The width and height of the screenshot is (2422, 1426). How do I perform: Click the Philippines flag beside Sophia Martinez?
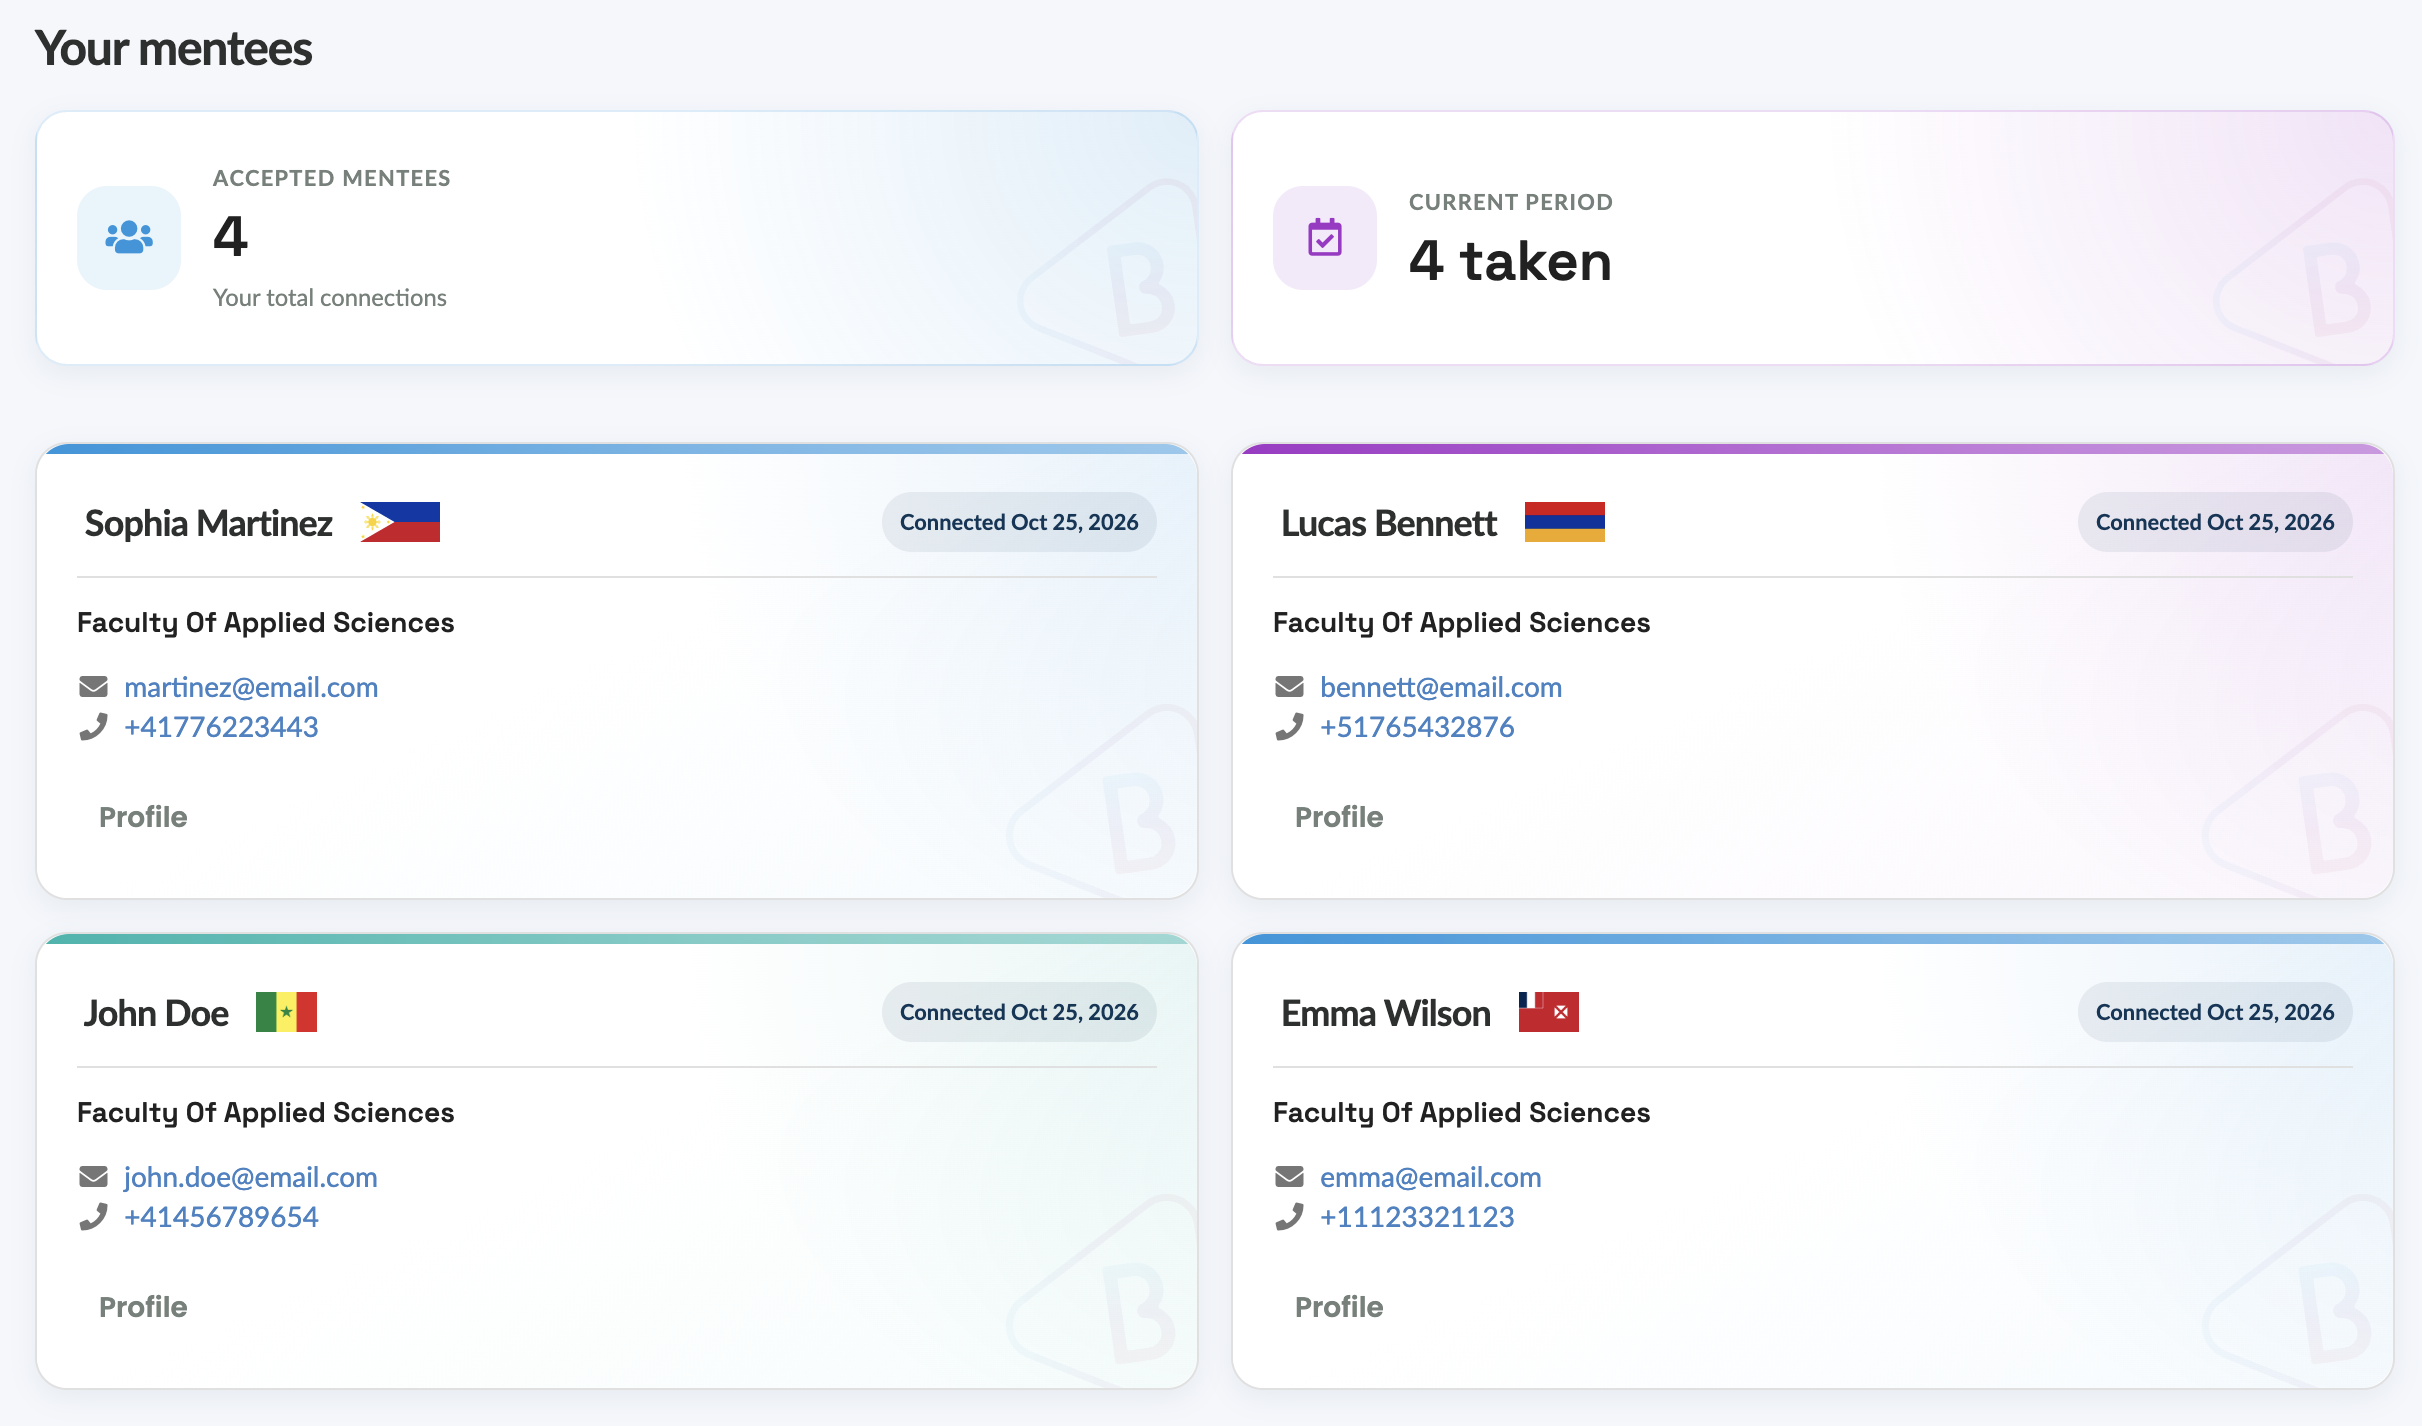(x=400, y=522)
